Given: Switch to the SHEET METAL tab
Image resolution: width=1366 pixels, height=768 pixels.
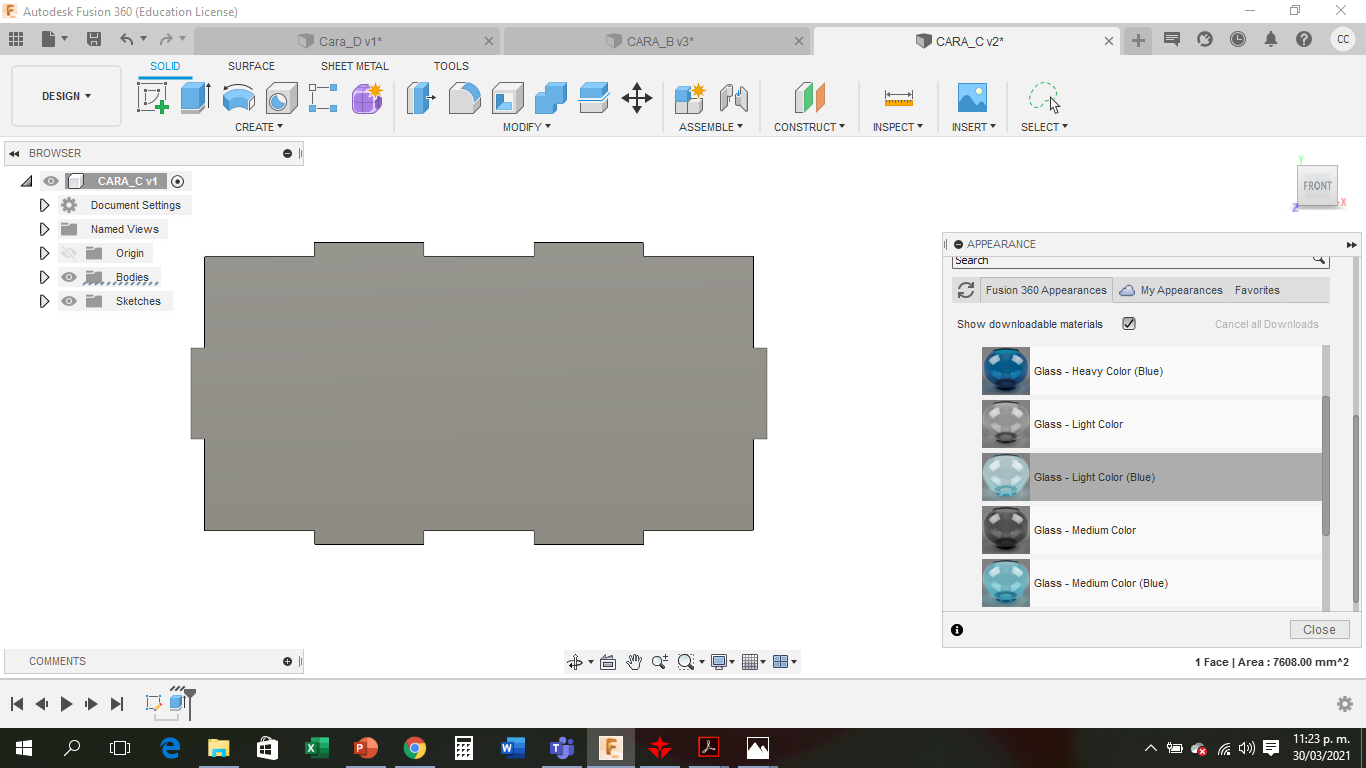Looking at the screenshot, I should (x=355, y=66).
